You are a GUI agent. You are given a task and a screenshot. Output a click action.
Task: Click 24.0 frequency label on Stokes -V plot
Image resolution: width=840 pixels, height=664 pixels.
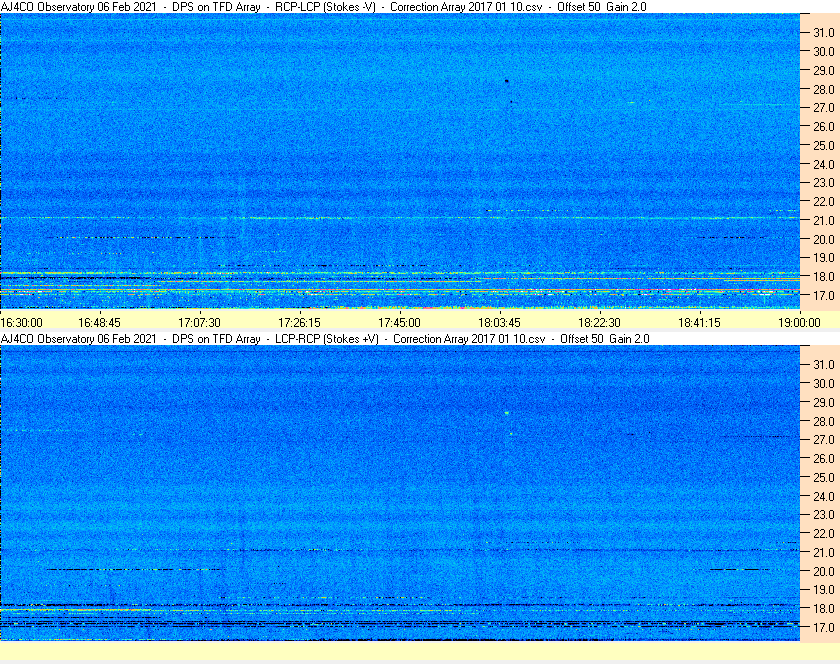pyautogui.click(x=824, y=164)
